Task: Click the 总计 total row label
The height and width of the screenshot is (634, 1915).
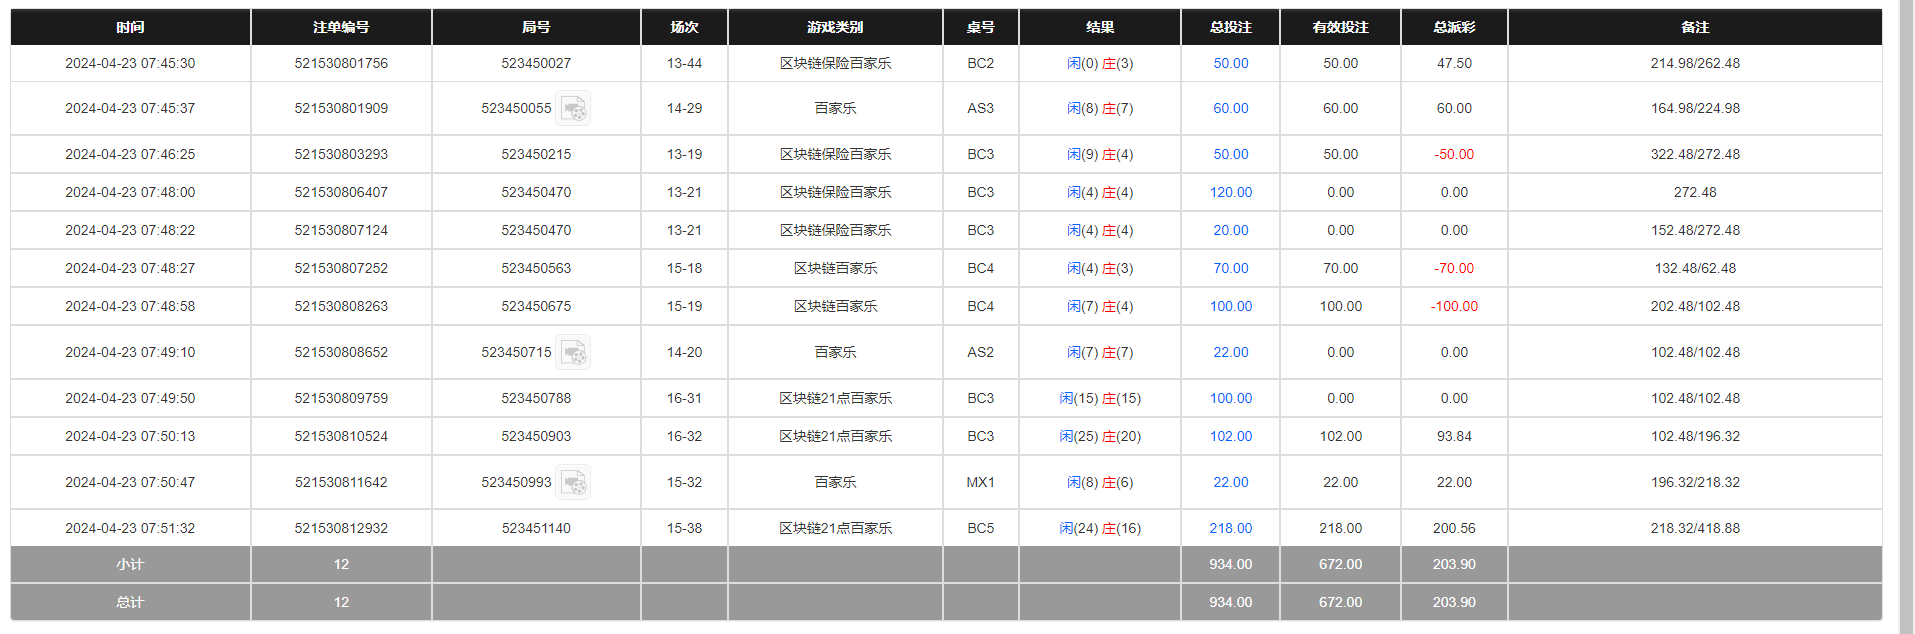Action: 130,602
